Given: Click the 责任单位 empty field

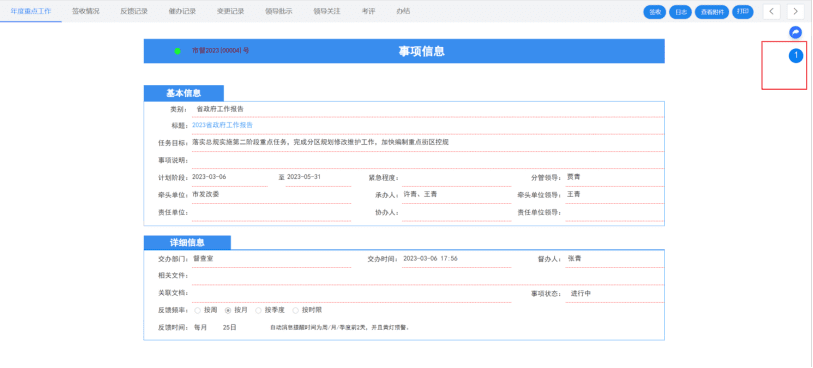Looking at the screenshot, I should point(271,213).
